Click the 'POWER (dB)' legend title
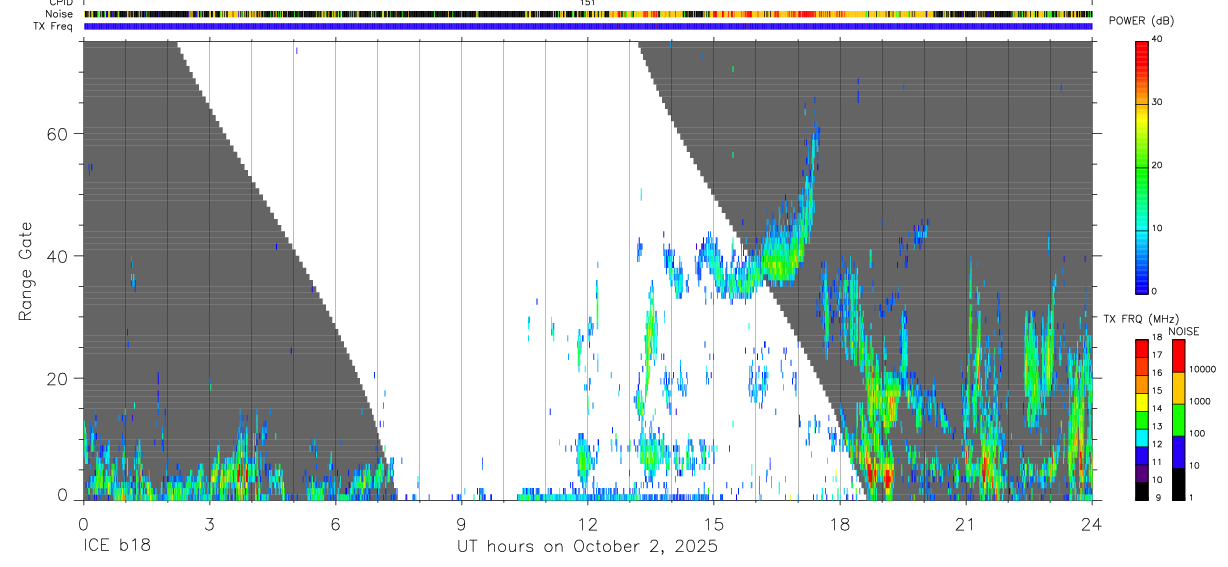The image size is (1228, 567). click(x=1141, y=21)
